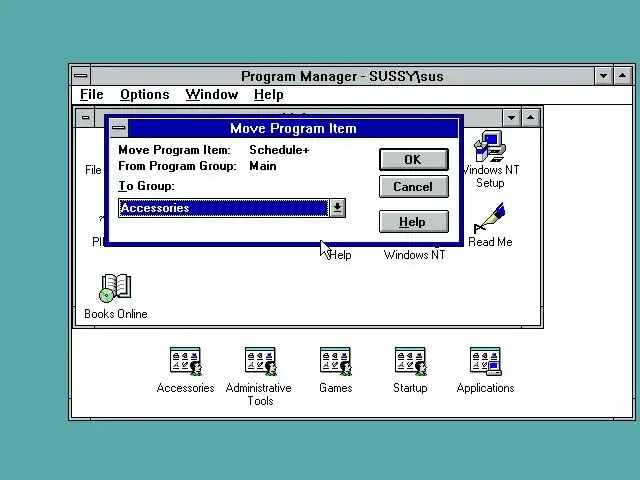Minimize the Program Manager window

tap(603, 76)
